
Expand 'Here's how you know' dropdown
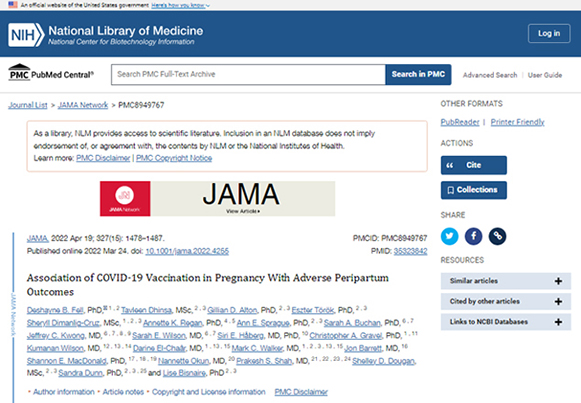pos(180,5)
